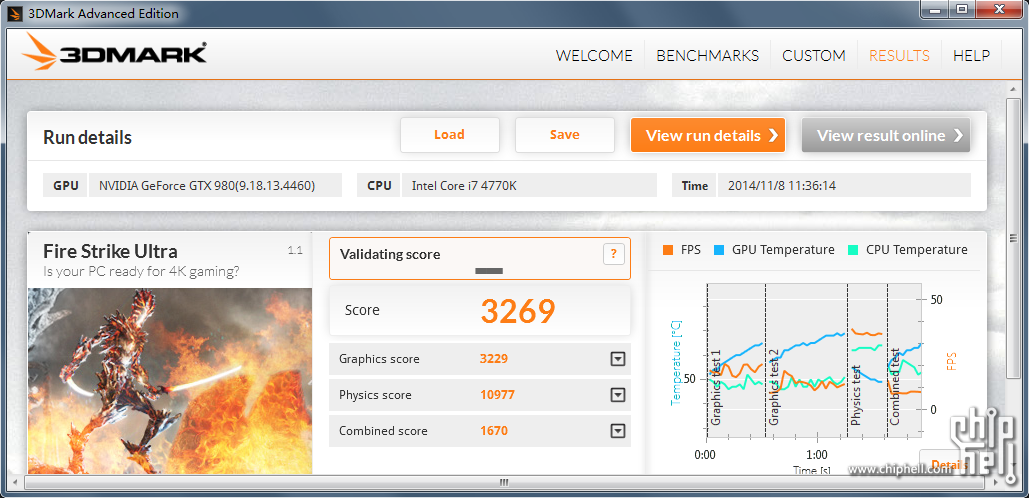Screen dimensions: 1029x498
Task: Minimize the 3DMark window
Action: pos(933,9)
